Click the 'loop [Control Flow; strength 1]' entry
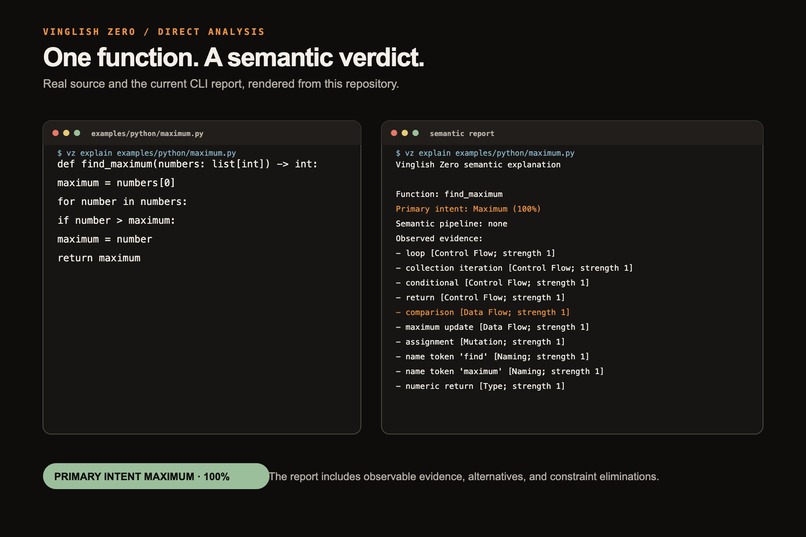 [475, 253]
